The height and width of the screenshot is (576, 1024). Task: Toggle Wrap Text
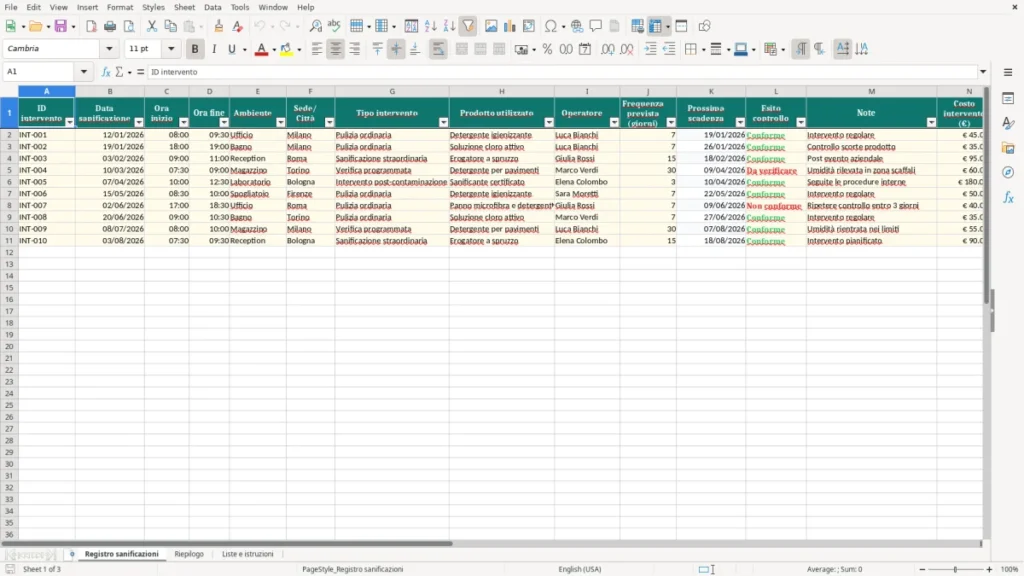(438, 49)
